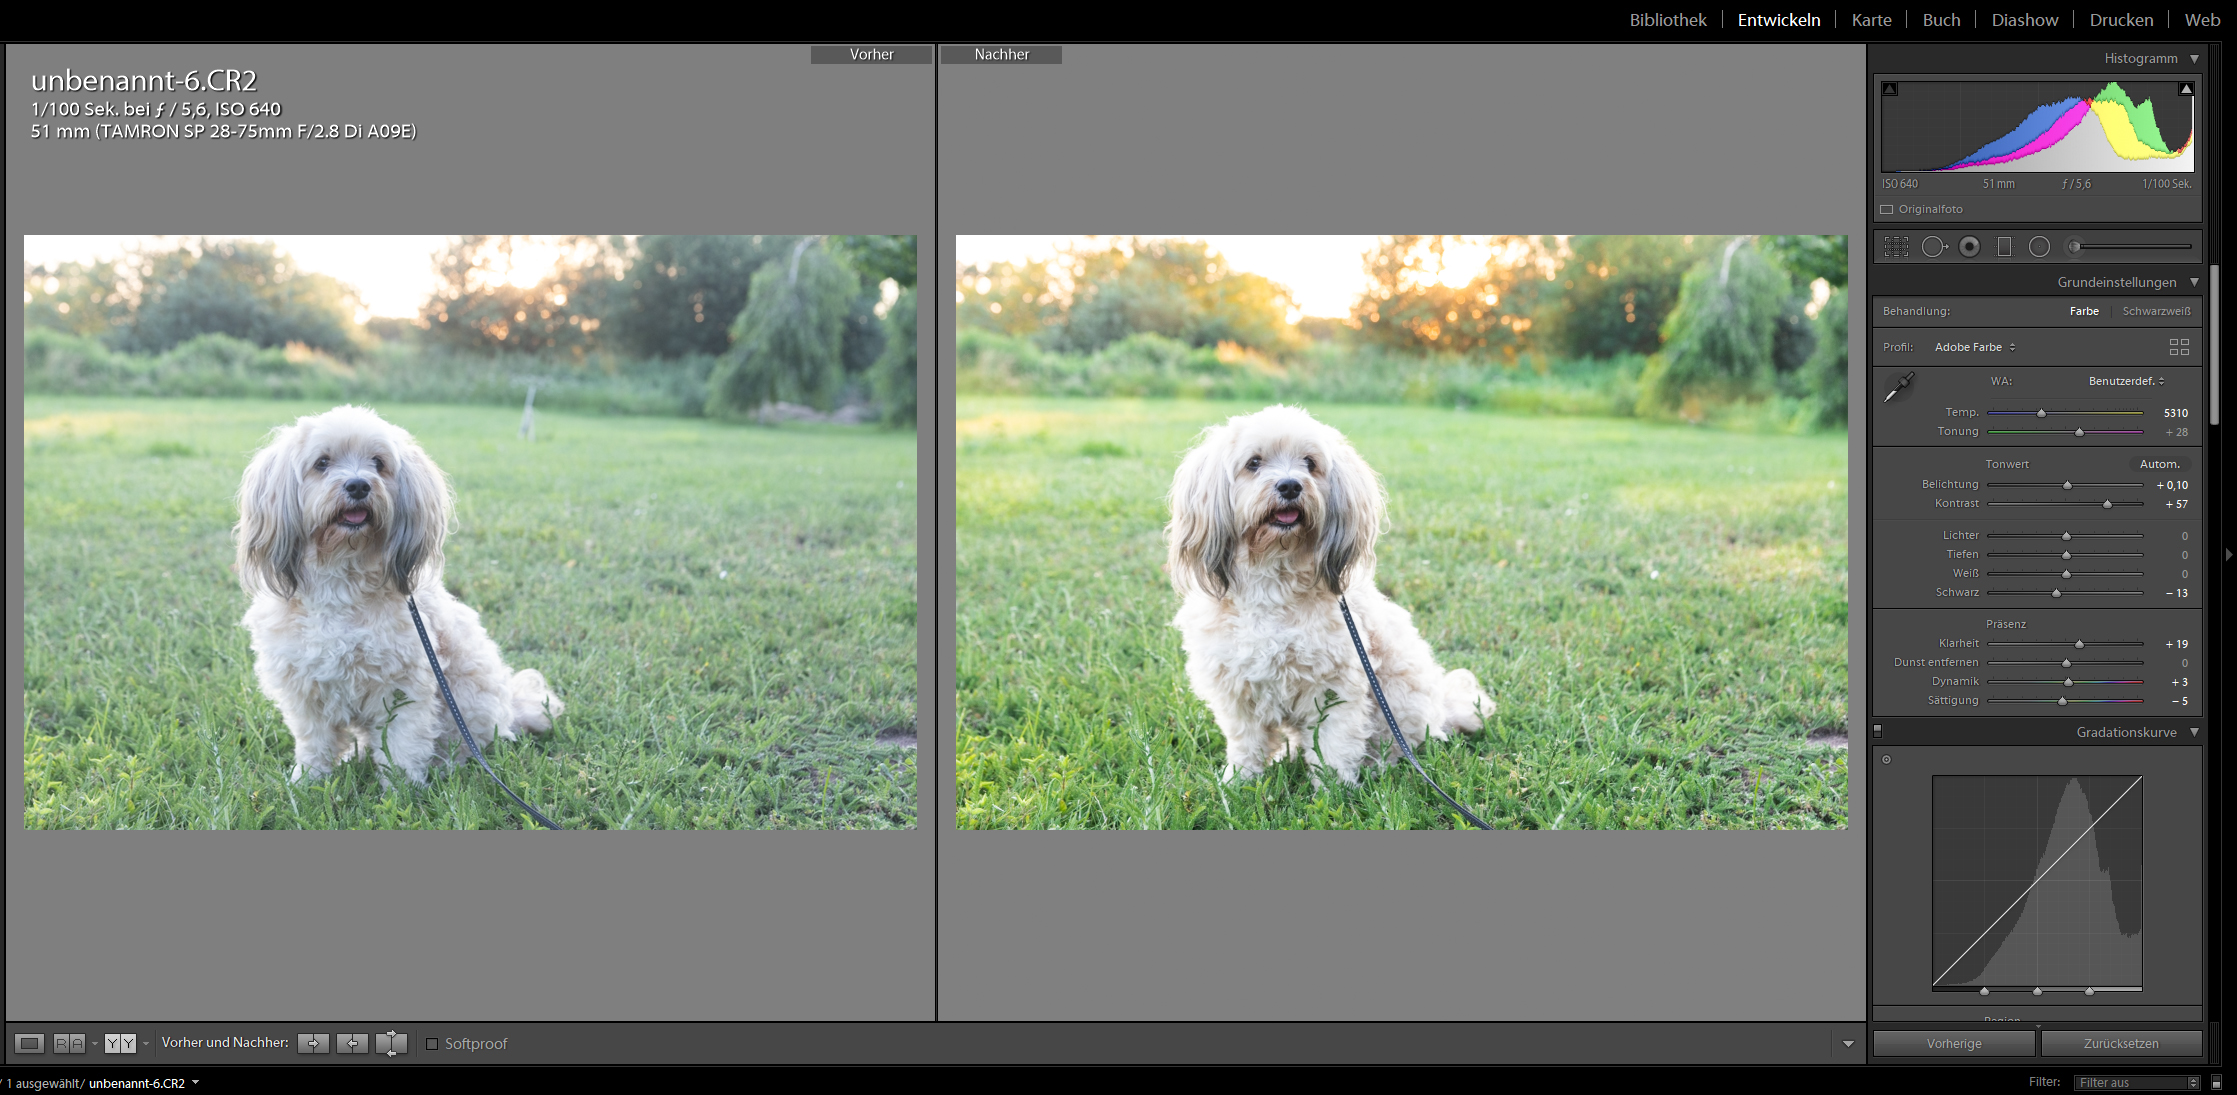2237x1095 pixels.
Task: Open the profile browser grid icon
Action: (2179, 347)
